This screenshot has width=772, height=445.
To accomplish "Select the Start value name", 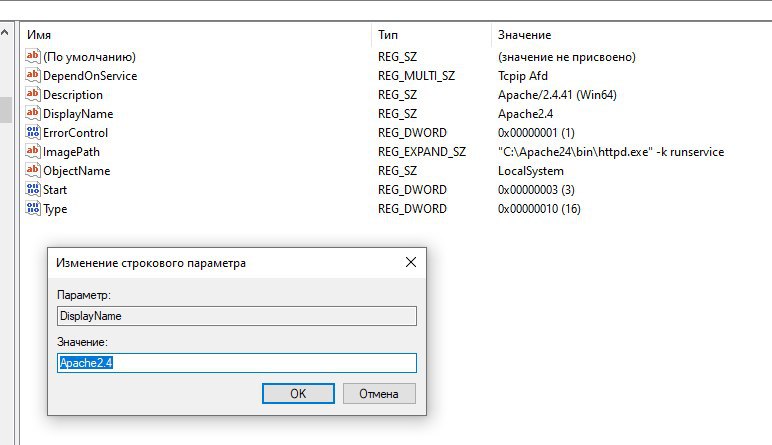I will 55,190.
